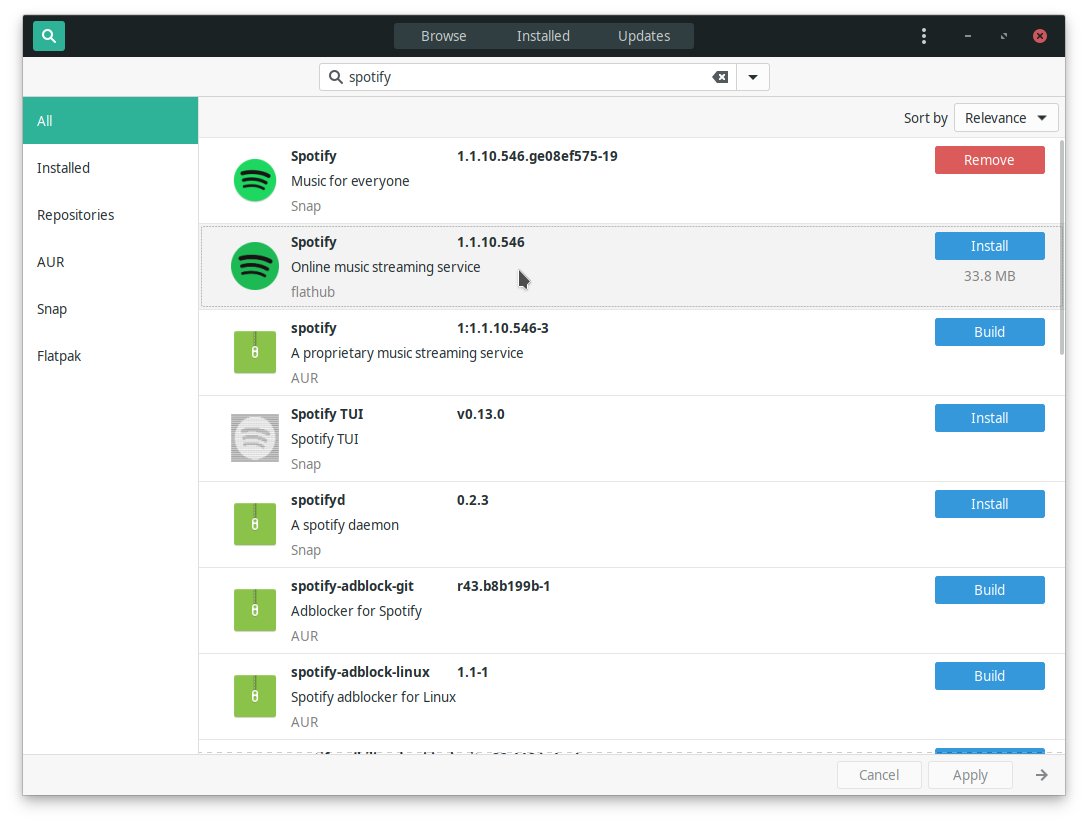Viewport: 1088px width, 826px height.
Task: Click version "1:1.1.10.546-3" text
Action: coord(502,328)
